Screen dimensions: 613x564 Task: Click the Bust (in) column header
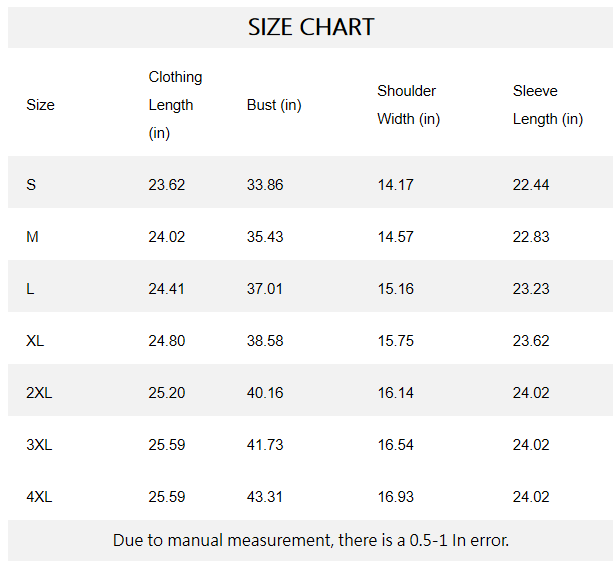coord(274,105)
